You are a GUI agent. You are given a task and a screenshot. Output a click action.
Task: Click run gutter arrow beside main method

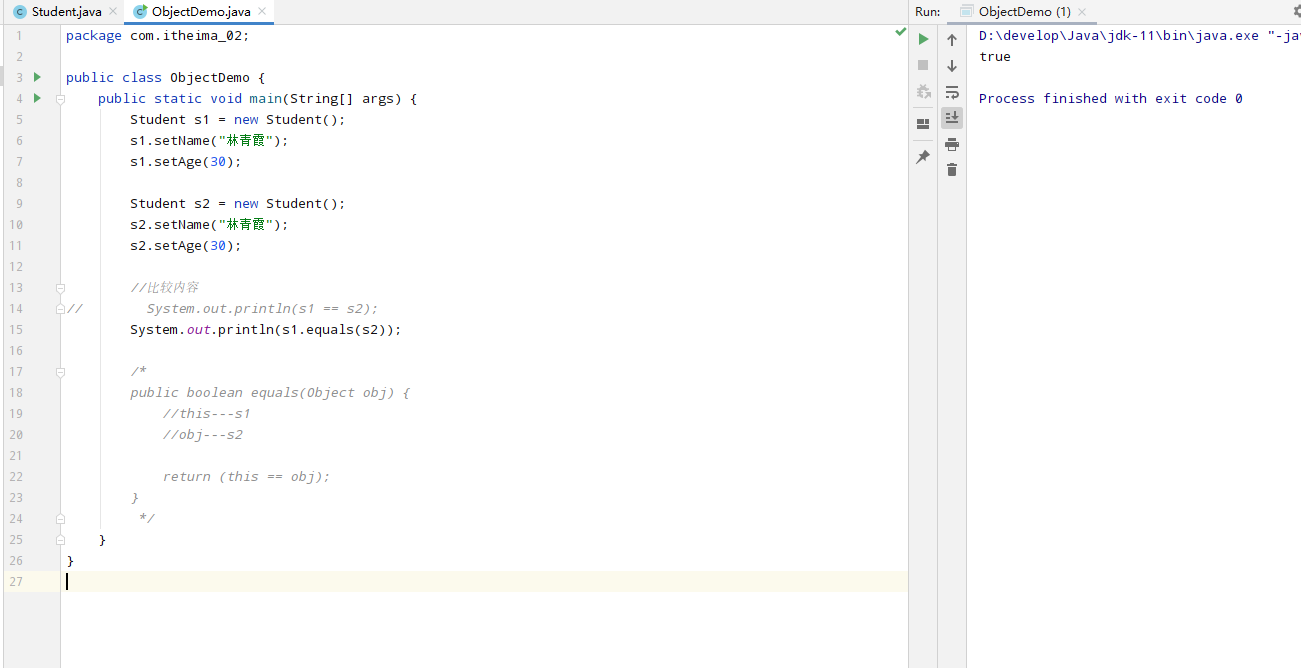click(37, 98)
